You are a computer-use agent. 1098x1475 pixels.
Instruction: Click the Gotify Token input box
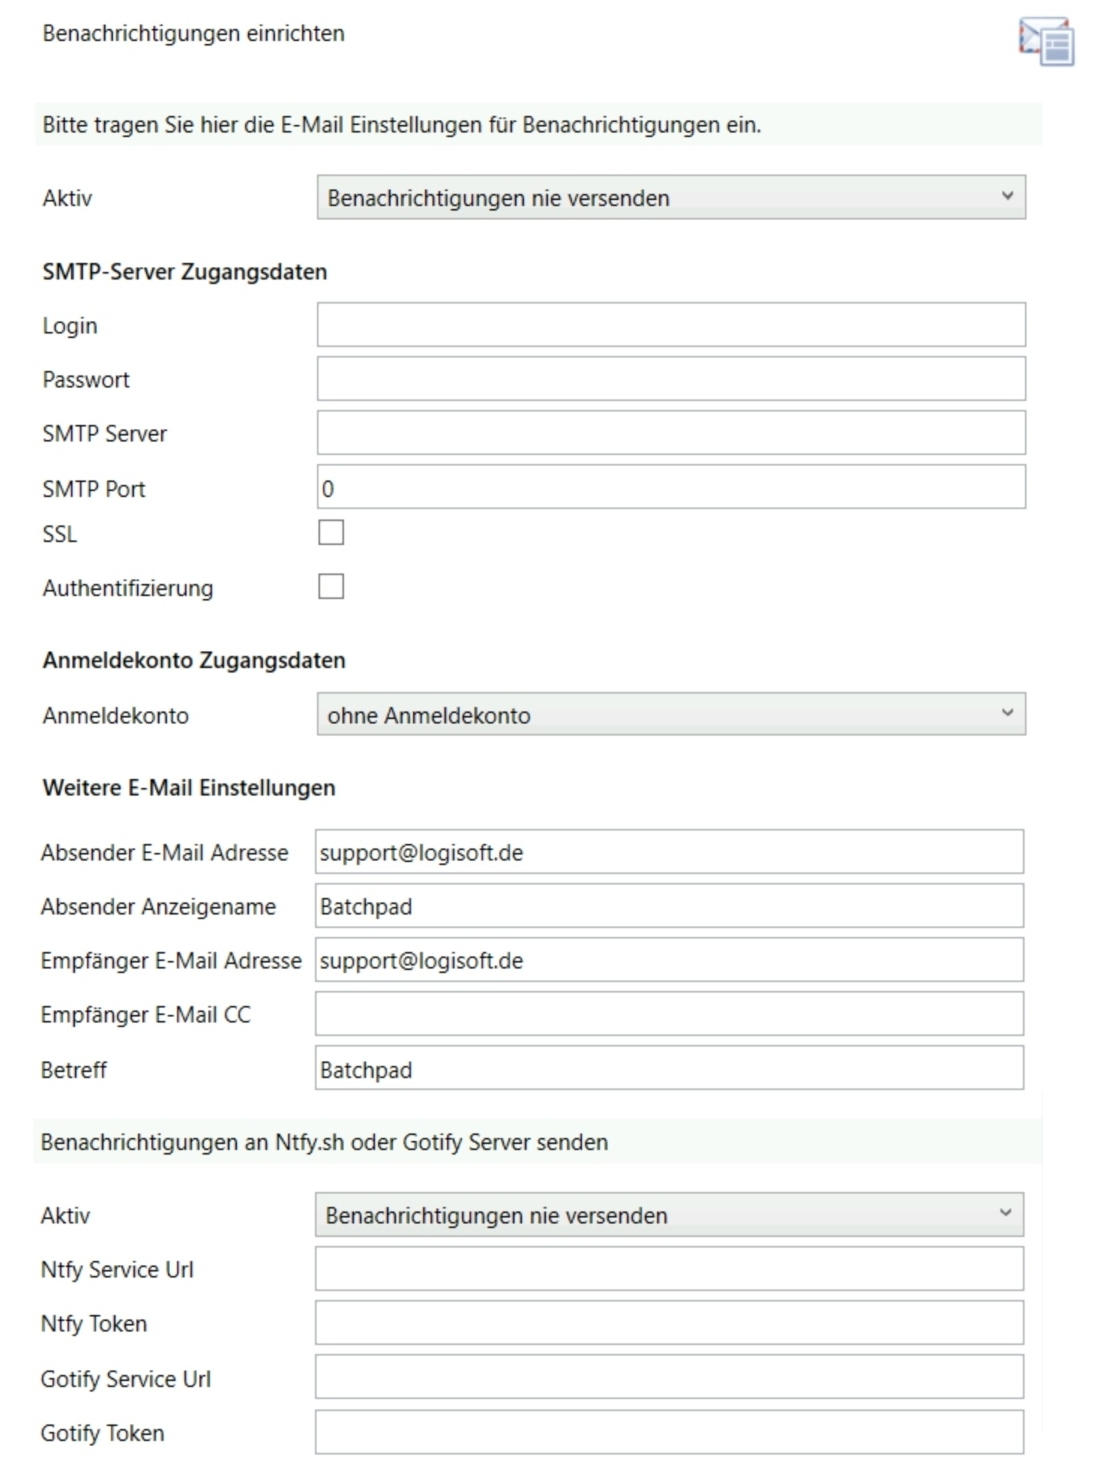668,1432
